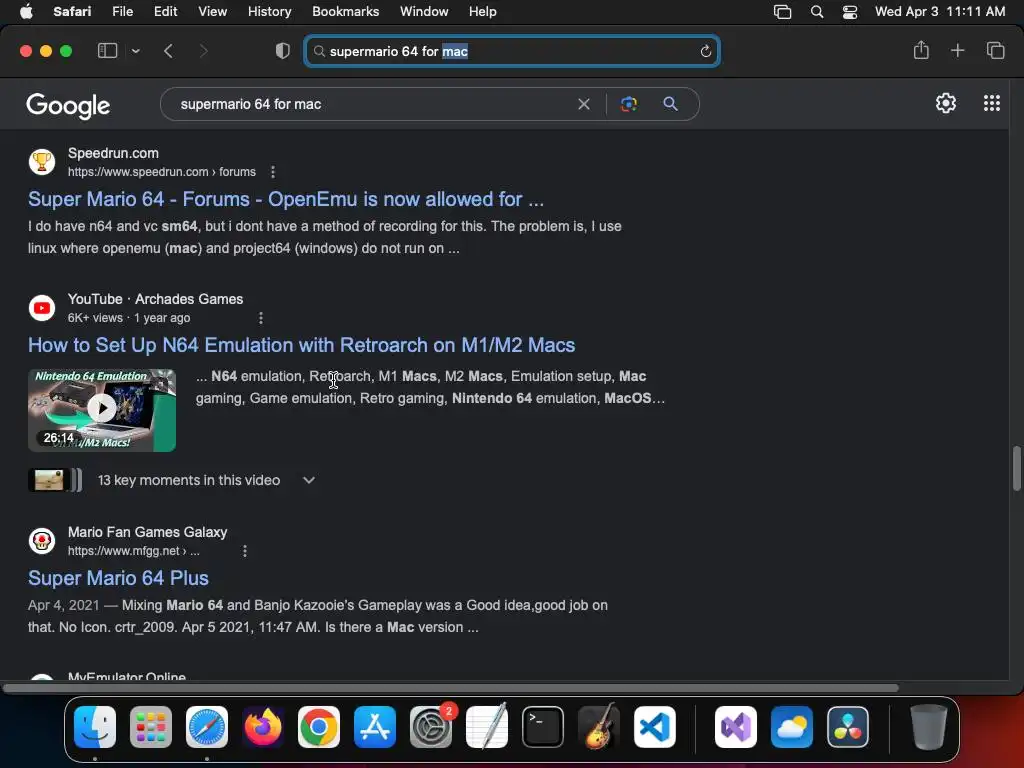Viewport: 1024px width, 768px height.
Task: Click the Google logo
Action: (68, 105)
